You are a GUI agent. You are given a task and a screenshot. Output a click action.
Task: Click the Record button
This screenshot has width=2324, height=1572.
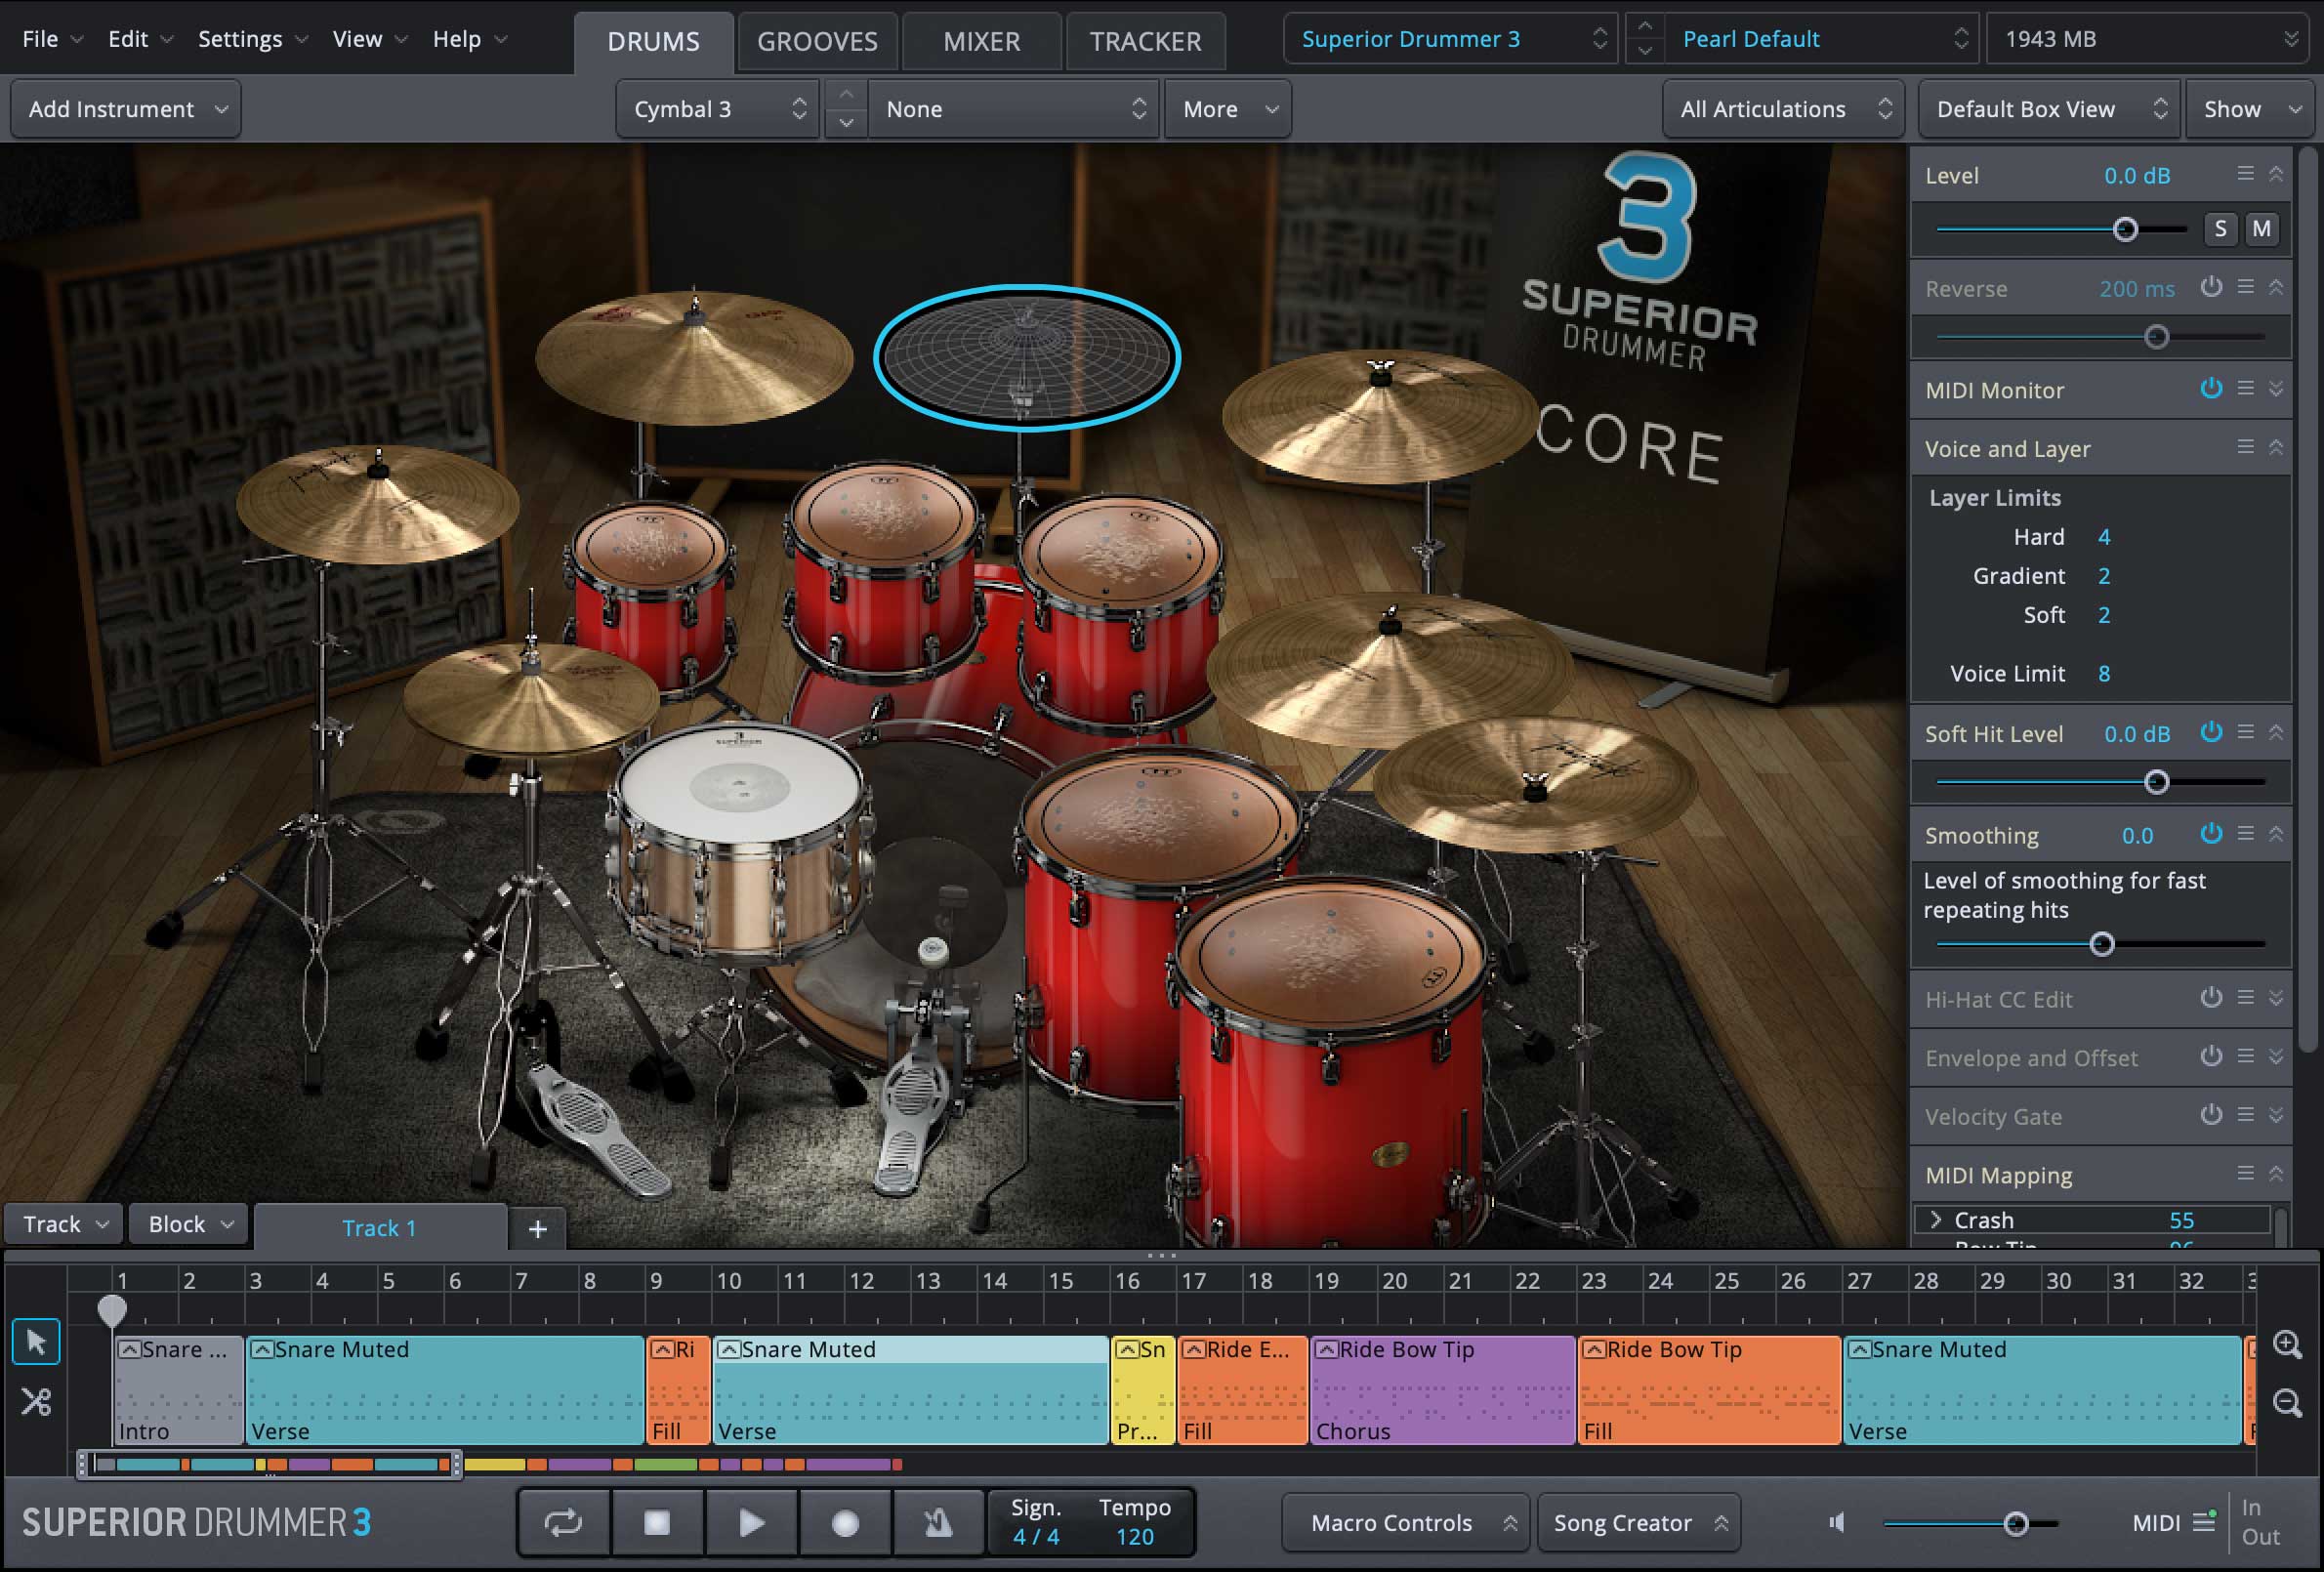point(845,1523)
